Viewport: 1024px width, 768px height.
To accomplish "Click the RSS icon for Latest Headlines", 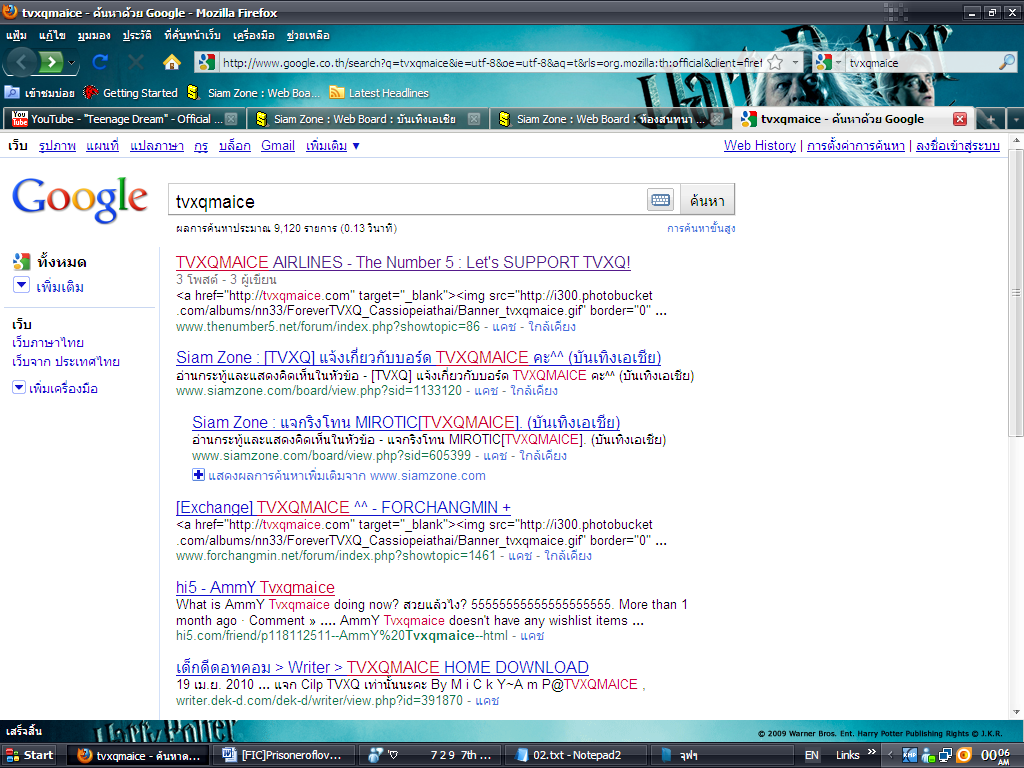I will [x=337, y=93].
